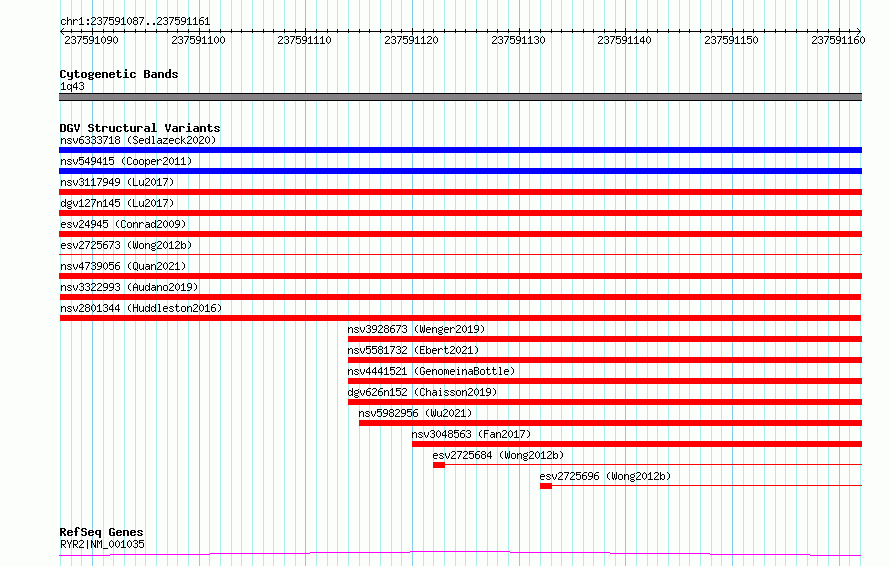Click the blue bar under nsv6333718
Image resolution: width=890 pixels, height=566 pixels.
click(460, 150)
